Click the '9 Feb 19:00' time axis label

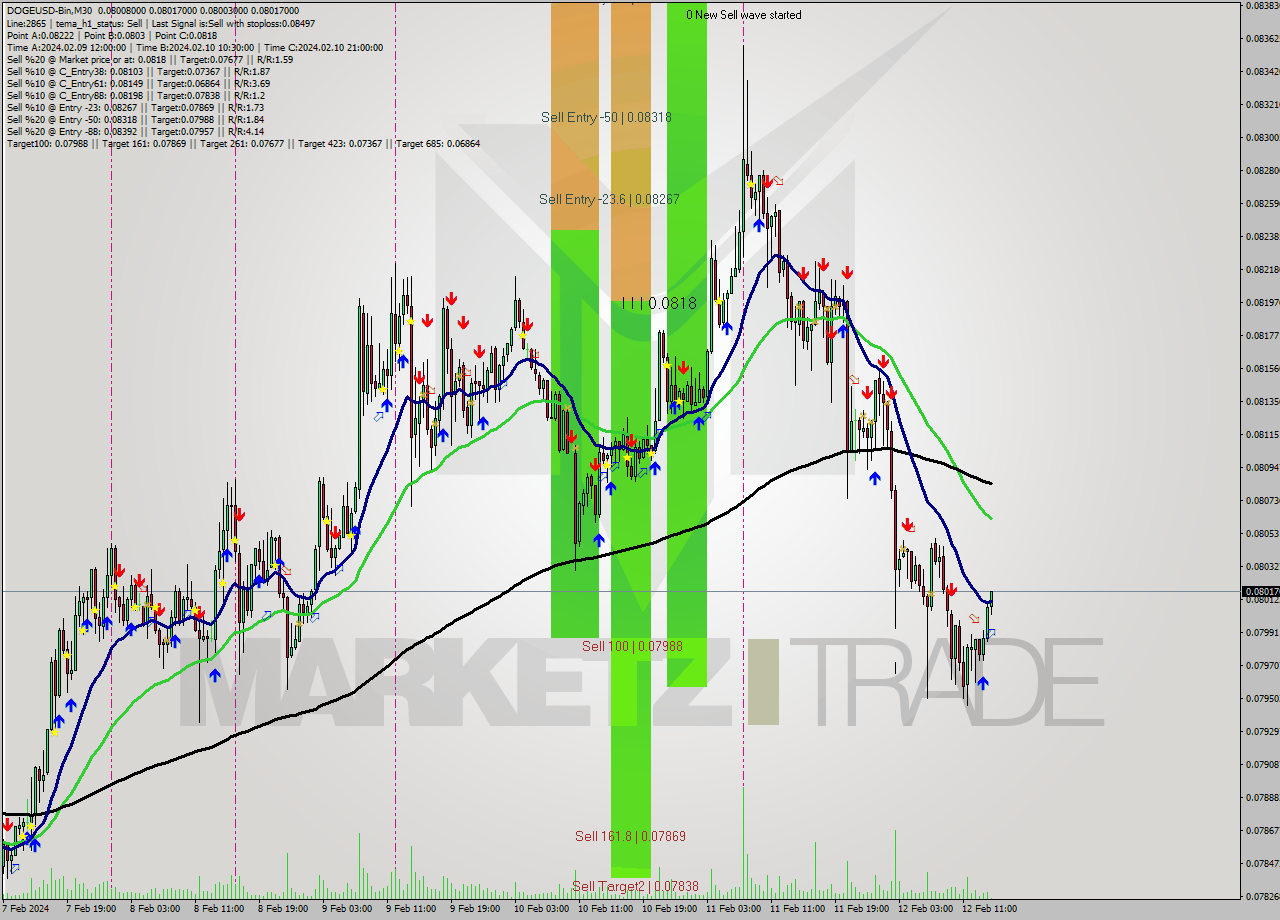(x=475, y=909)
